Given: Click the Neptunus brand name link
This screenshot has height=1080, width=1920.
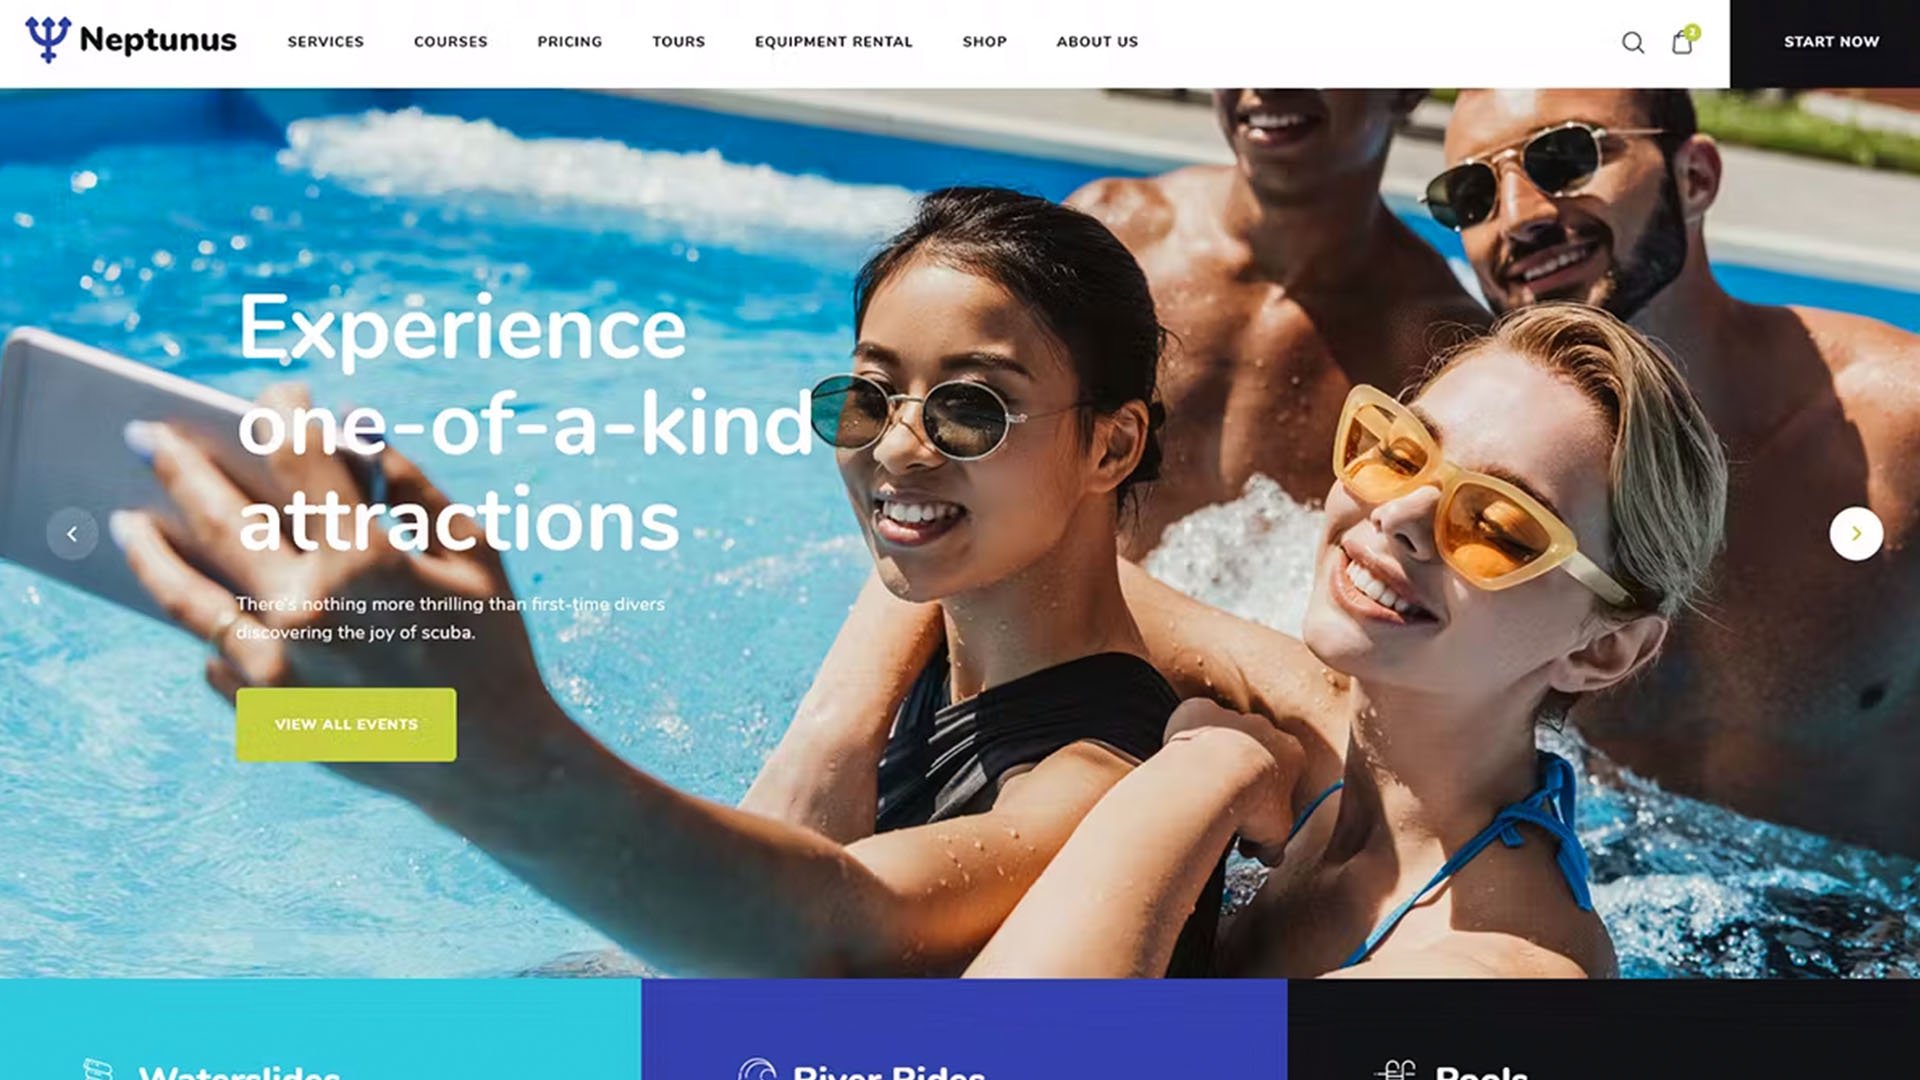Looking at the screenshot, I should (158, 40).
